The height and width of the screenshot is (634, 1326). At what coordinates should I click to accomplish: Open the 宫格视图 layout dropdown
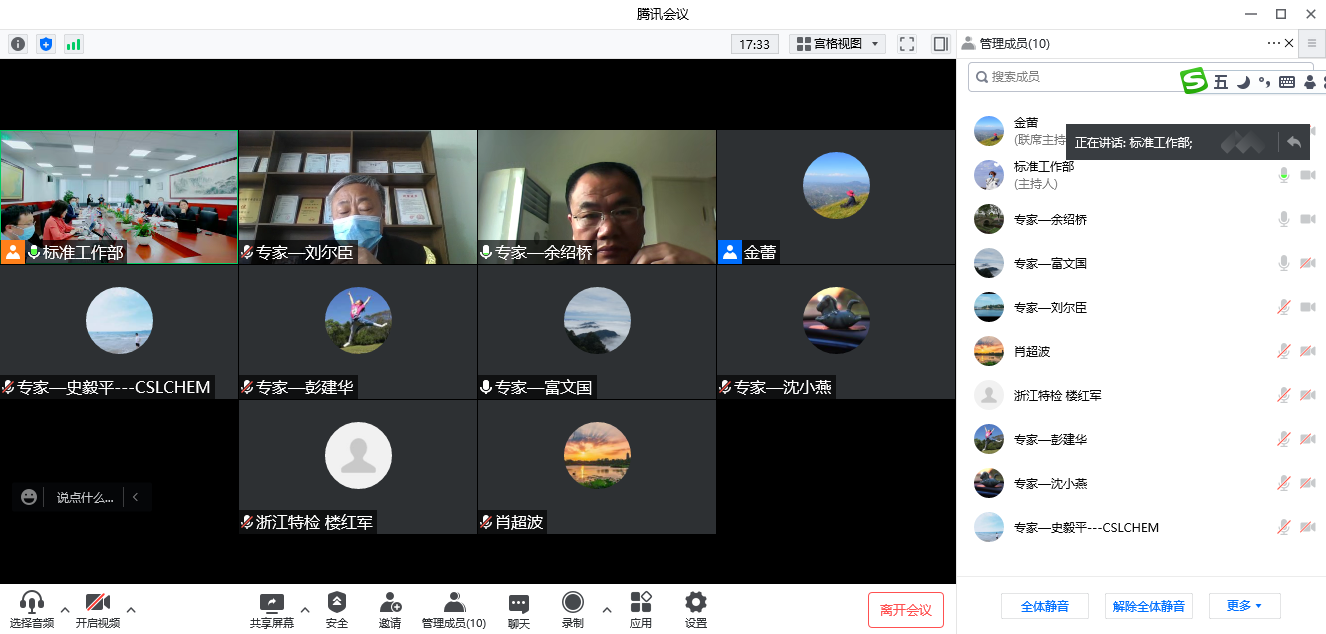[837, 44]
